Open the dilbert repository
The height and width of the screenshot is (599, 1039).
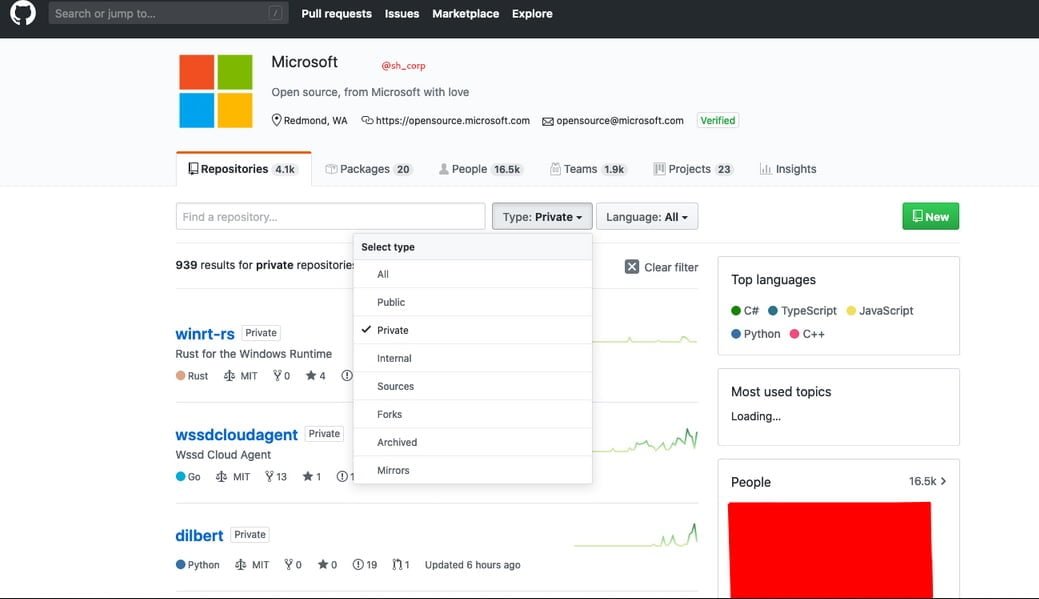(x=199, y=535)
